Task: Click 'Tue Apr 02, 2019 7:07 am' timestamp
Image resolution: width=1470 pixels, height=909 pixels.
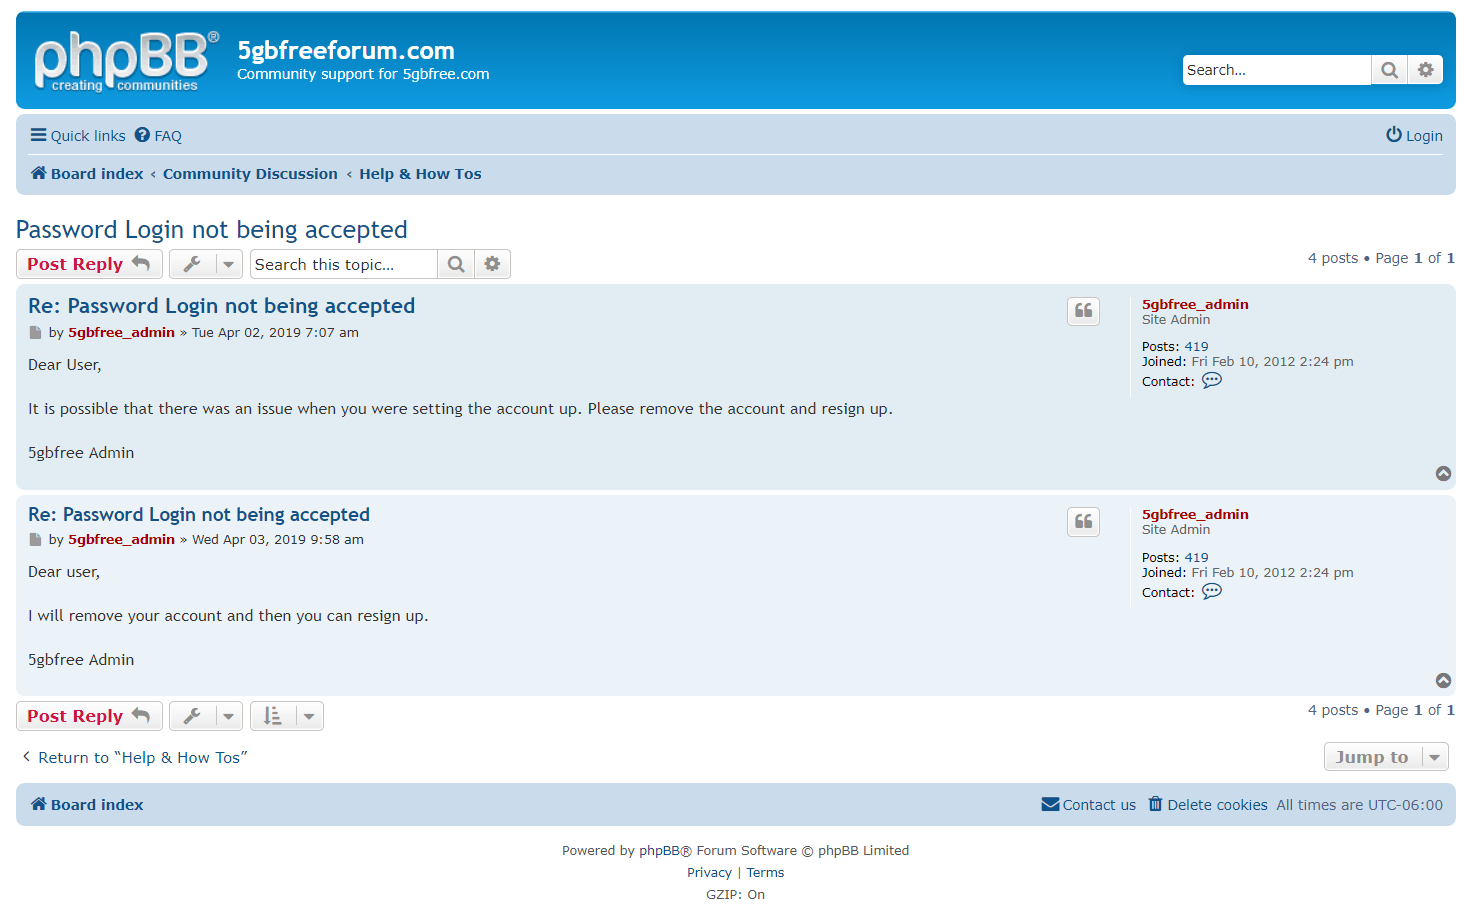Action: (x=275, y=333)
